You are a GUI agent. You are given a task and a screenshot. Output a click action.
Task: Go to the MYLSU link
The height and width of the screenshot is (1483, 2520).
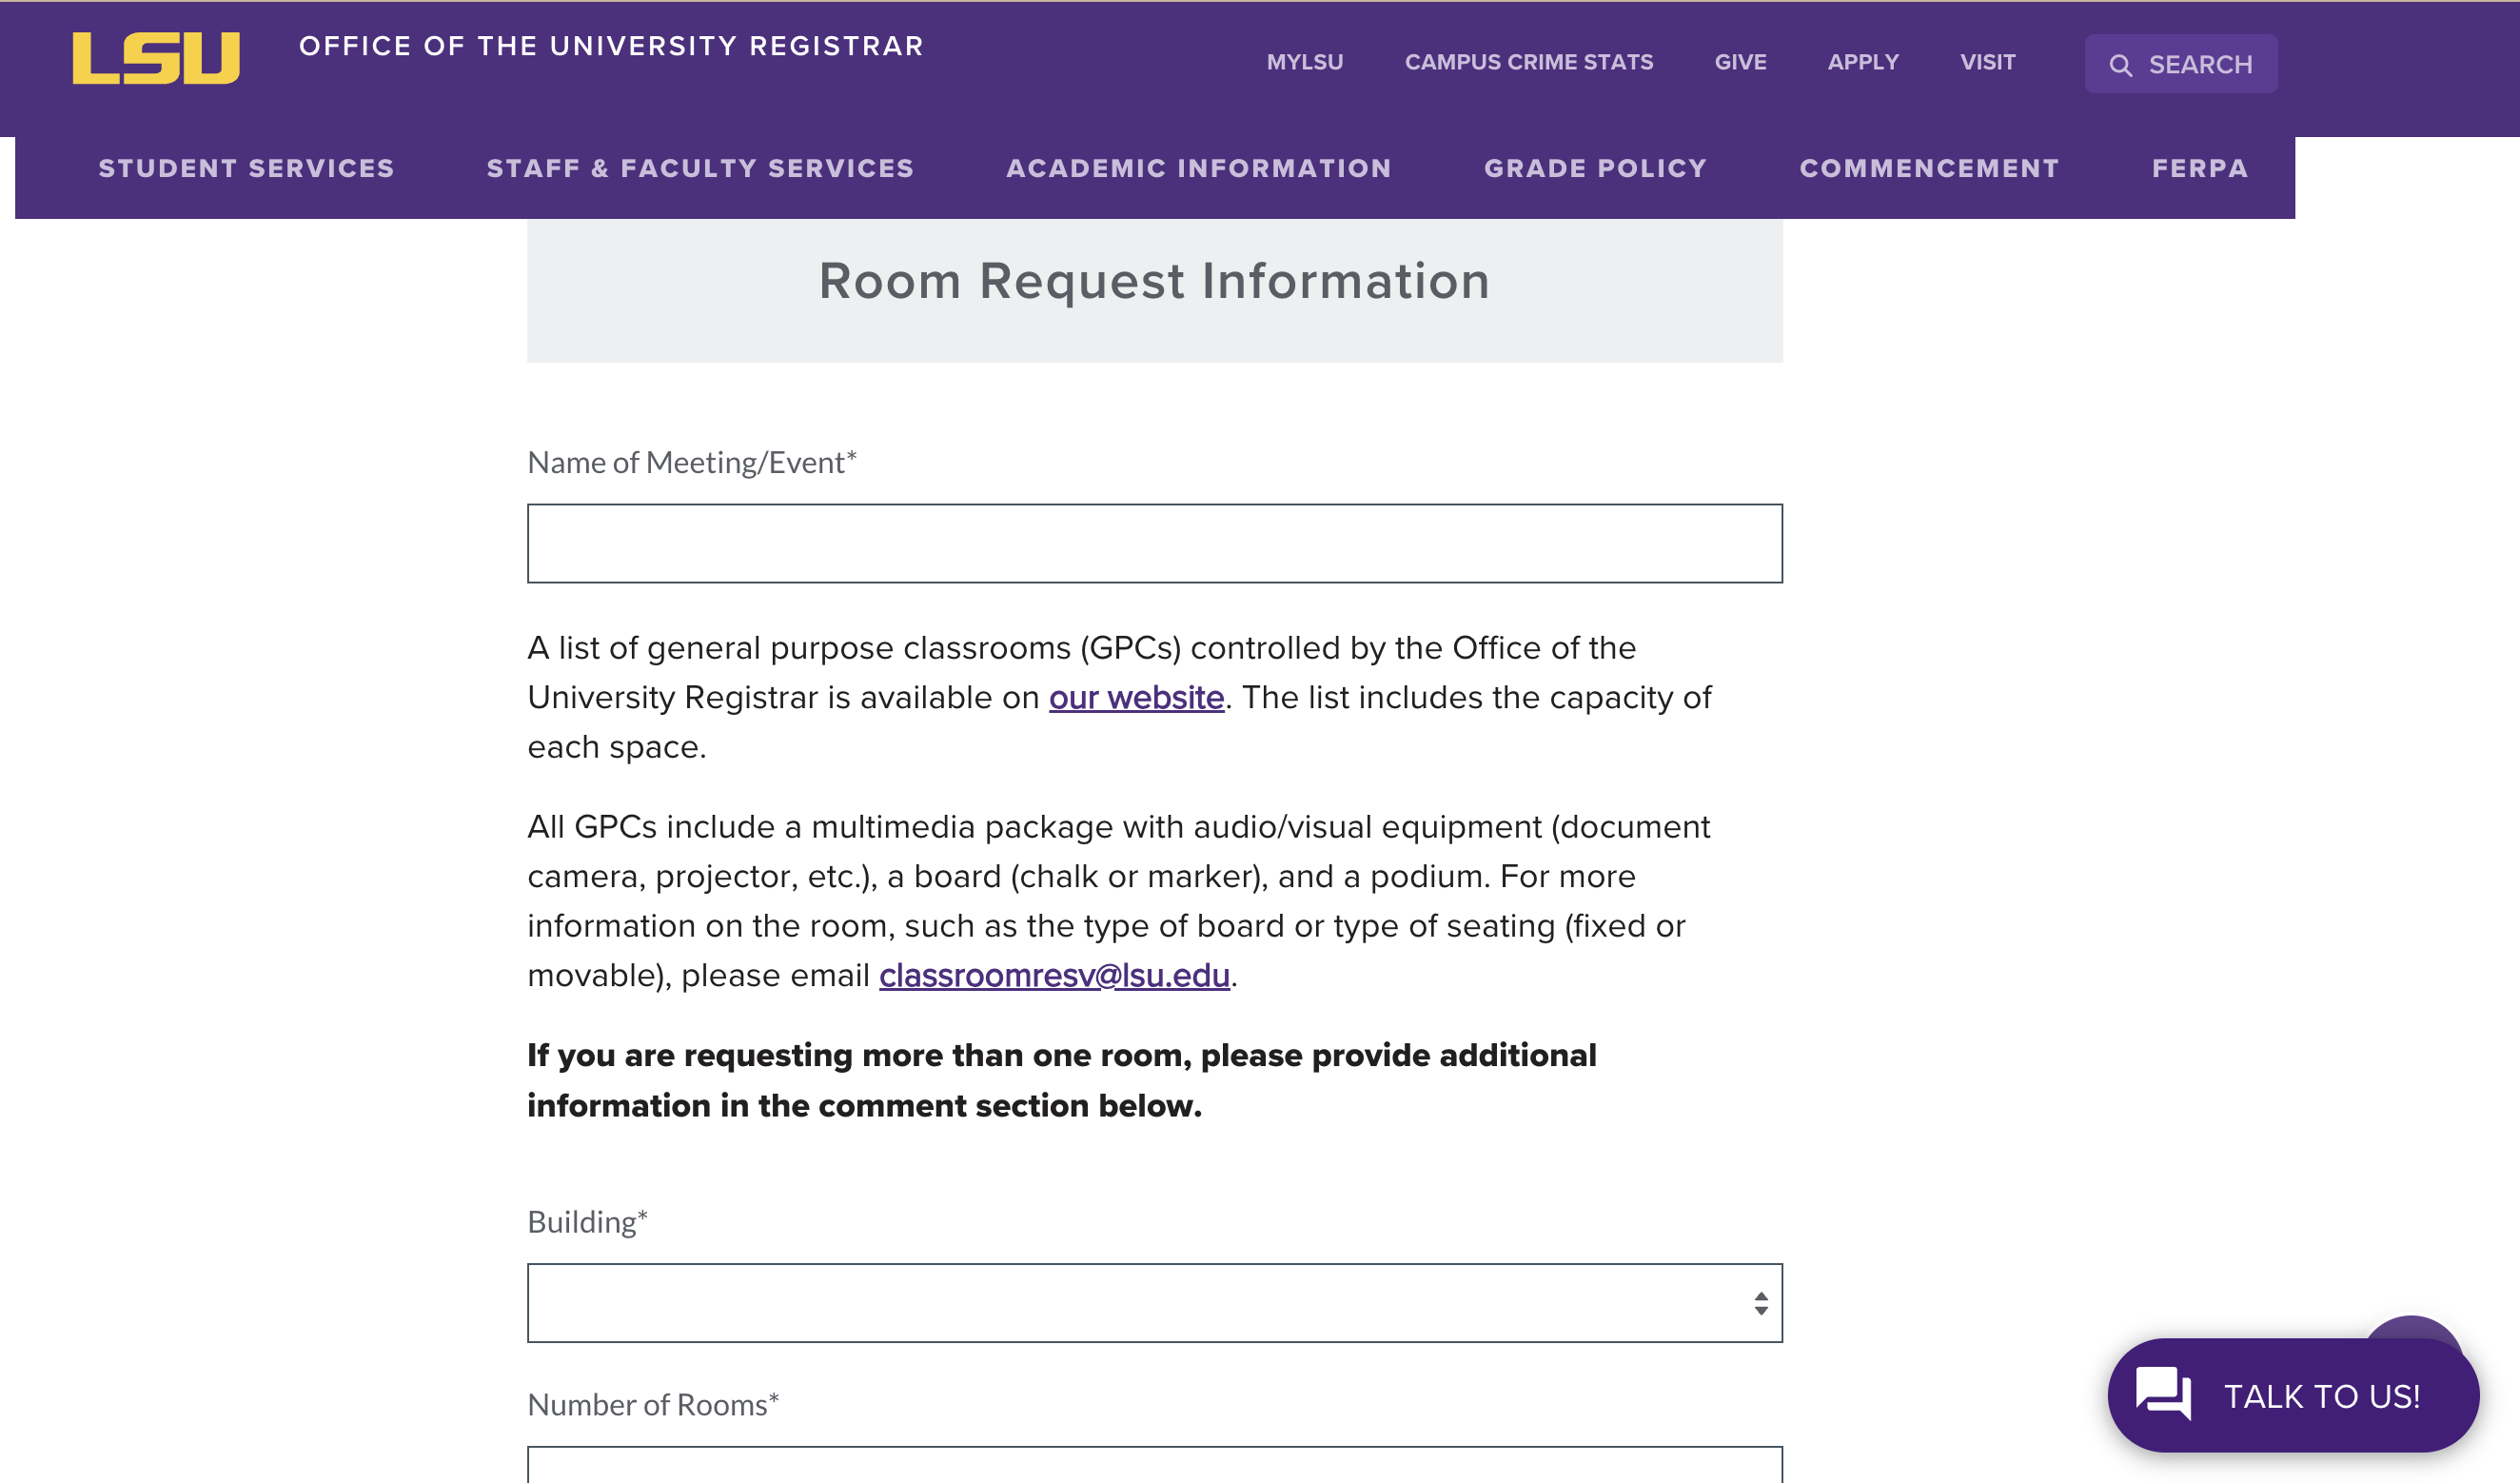[1304, 62]
